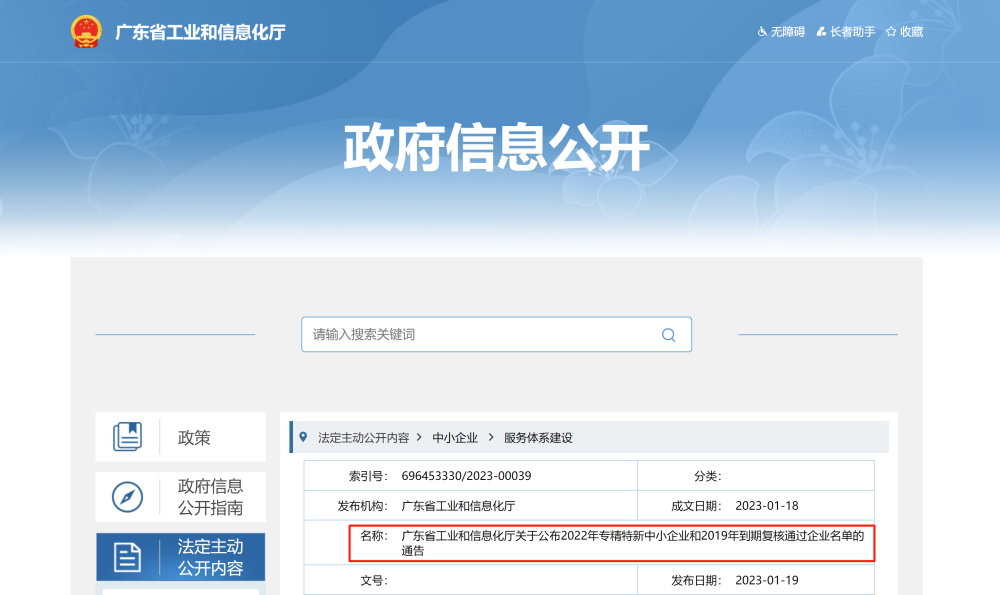
Task: Open 政府信息公开指南 sidebar item
Action: 180,497
